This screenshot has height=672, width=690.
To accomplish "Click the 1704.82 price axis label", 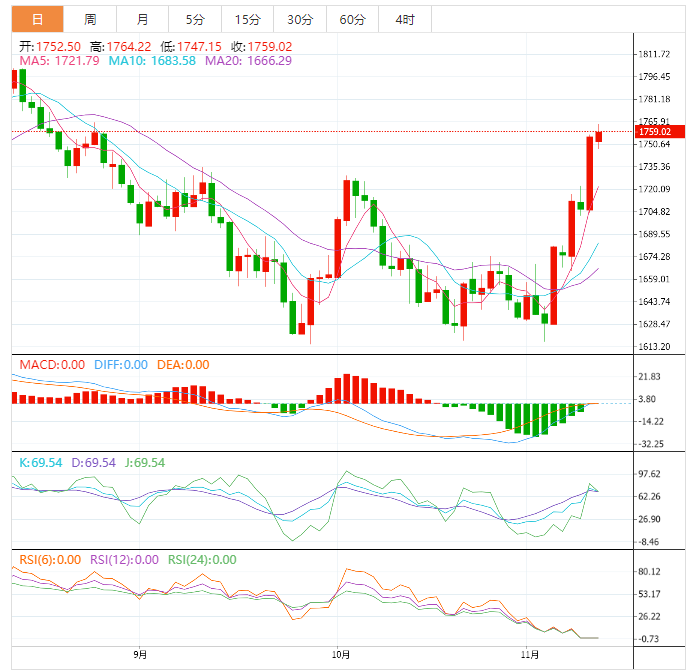I will click(x=654, y=212).
